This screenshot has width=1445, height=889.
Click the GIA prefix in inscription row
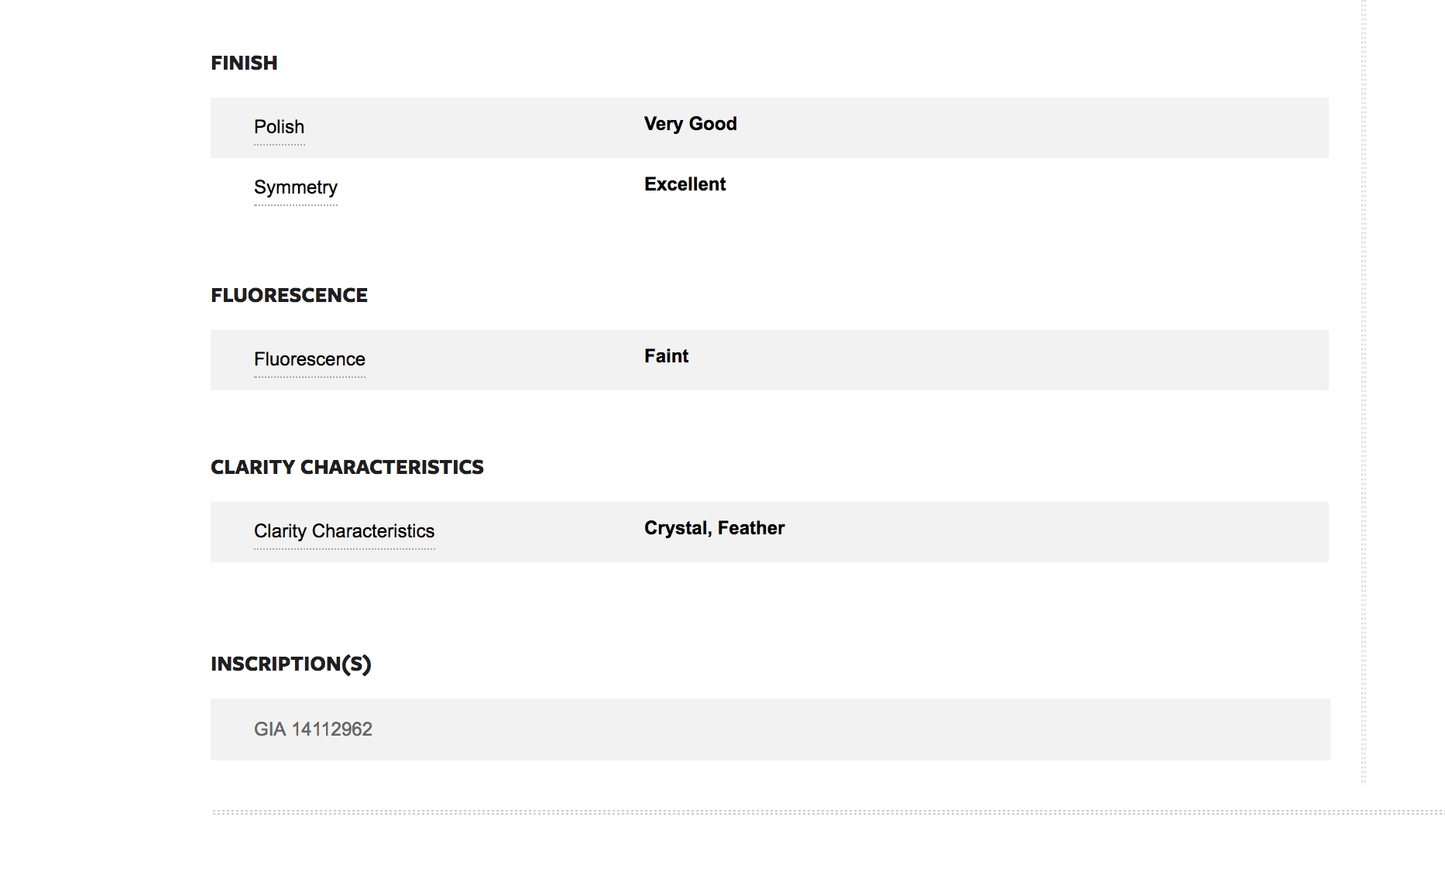tap(270, 729)
